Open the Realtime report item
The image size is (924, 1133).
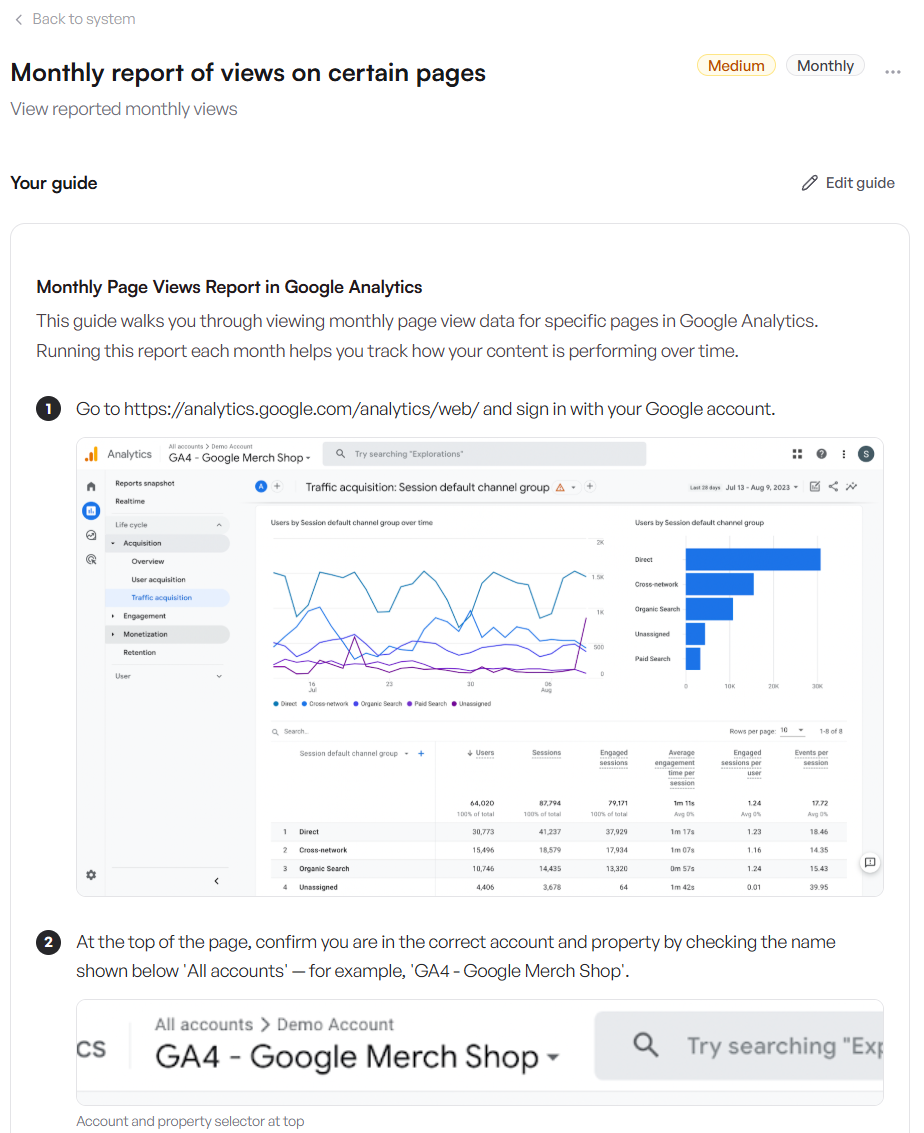[x=130, y=501]
